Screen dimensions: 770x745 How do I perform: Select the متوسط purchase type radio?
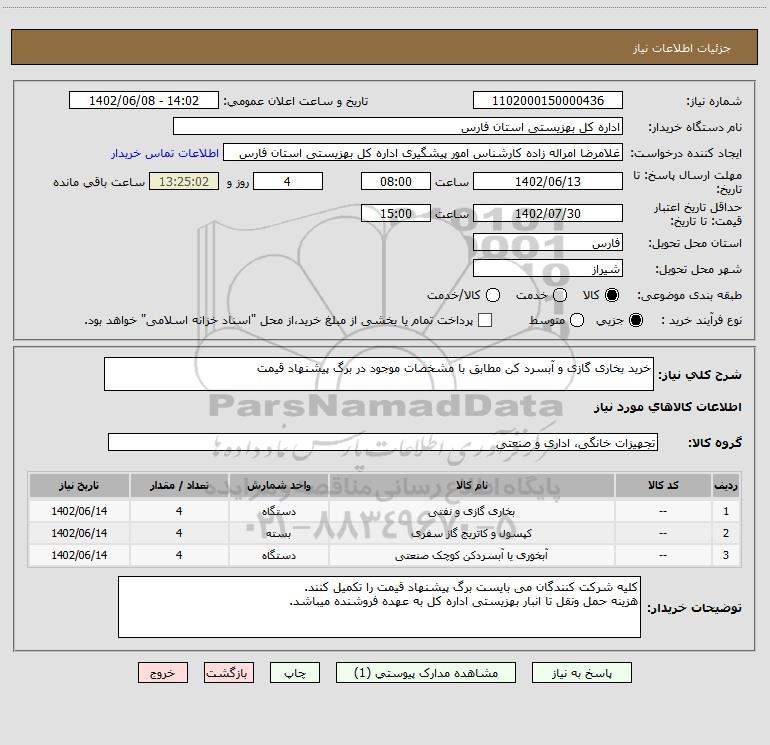click(x=577, y=320)
